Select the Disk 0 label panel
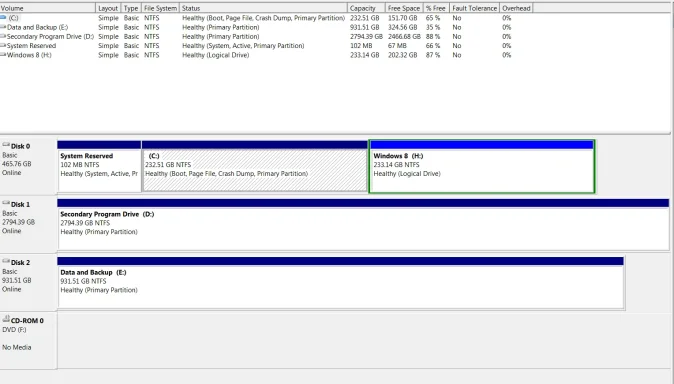 click(28, 166)
